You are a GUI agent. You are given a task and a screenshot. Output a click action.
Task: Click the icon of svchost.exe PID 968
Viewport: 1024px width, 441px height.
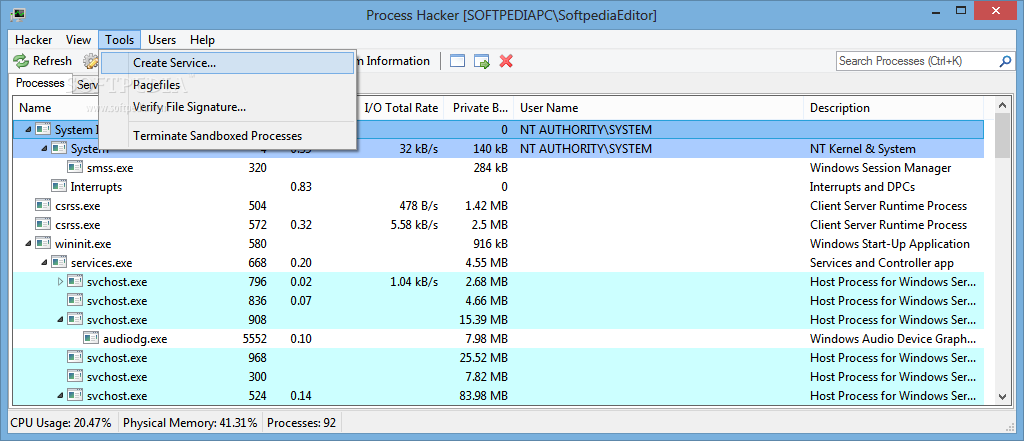[76, 357]
